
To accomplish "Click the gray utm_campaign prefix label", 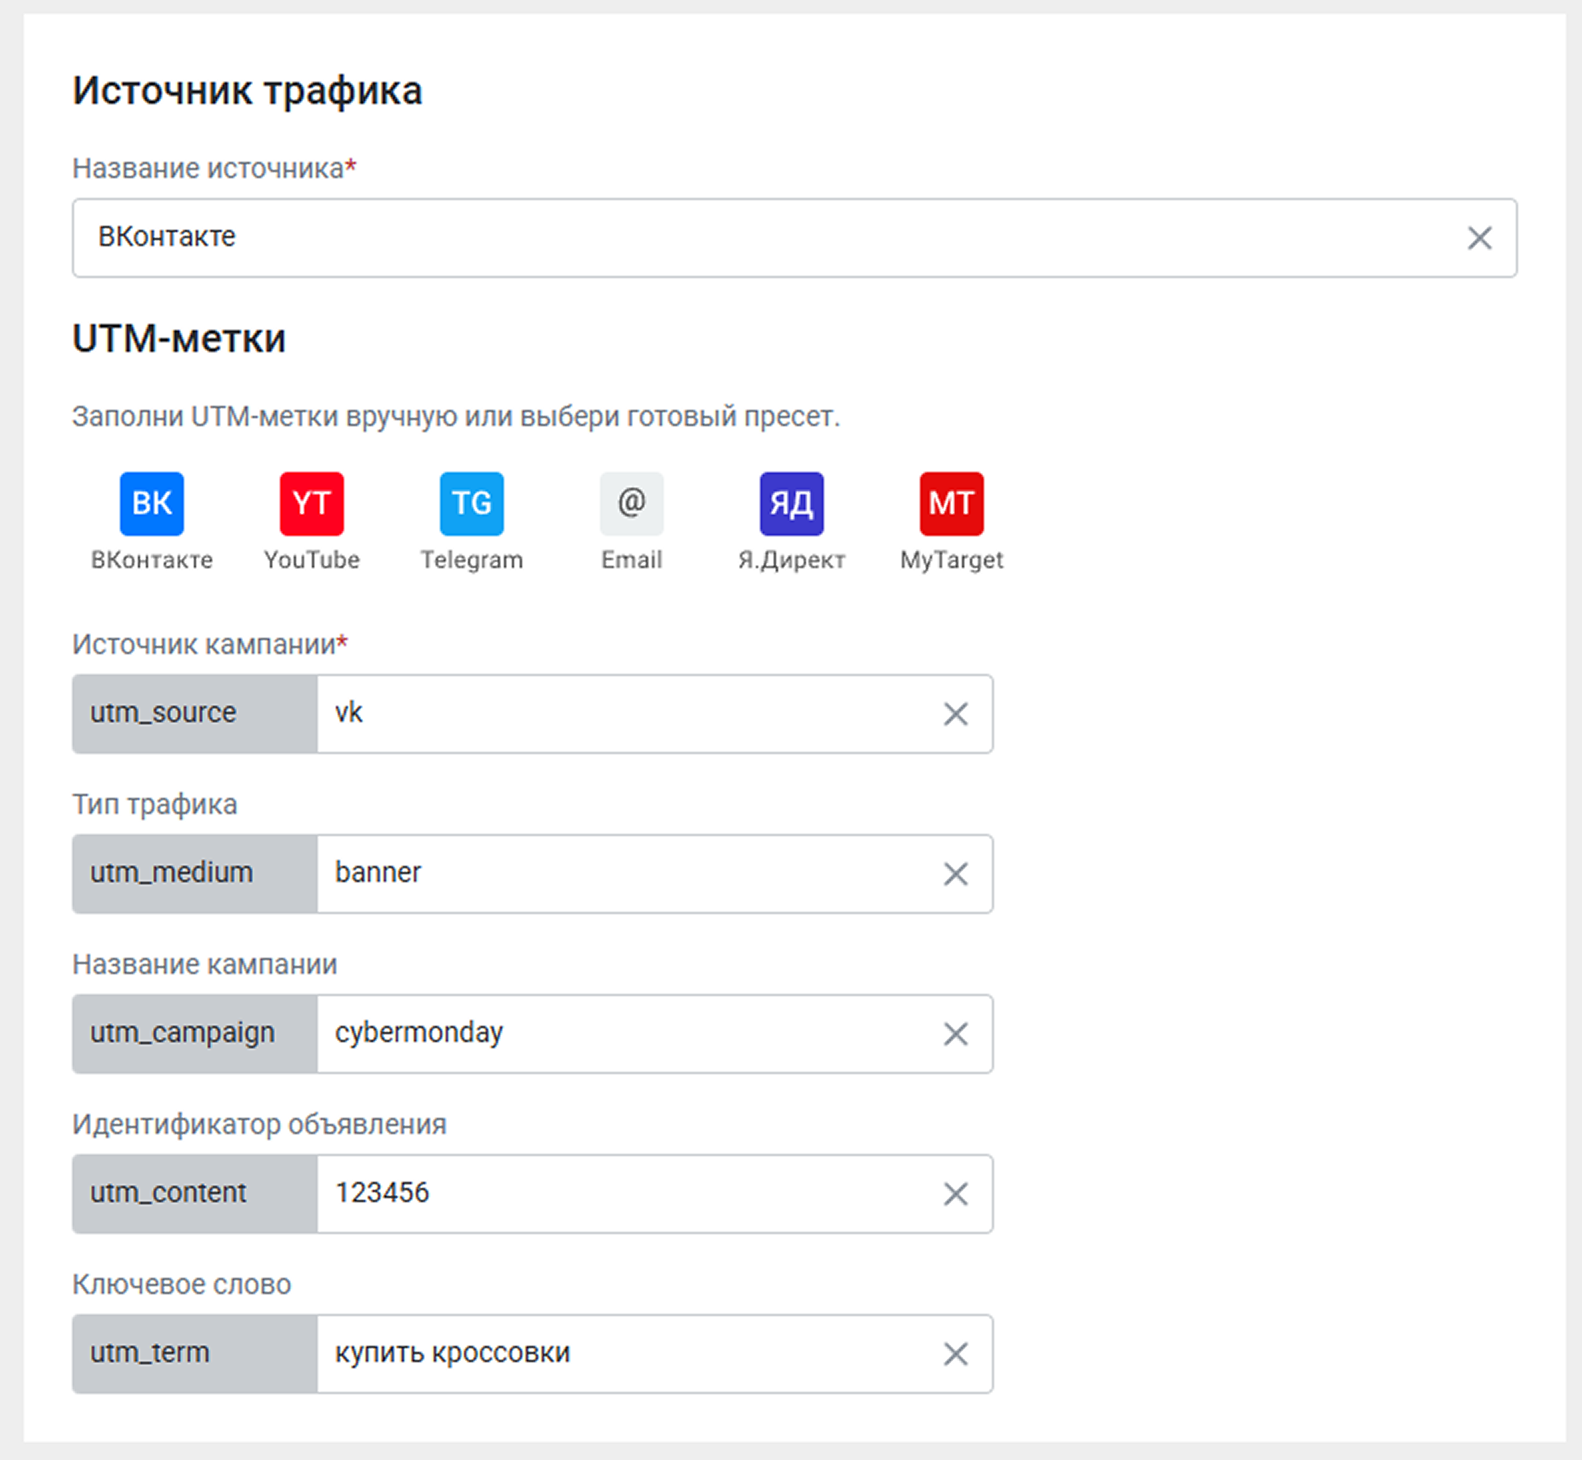I will click(x=195, y=1034).
